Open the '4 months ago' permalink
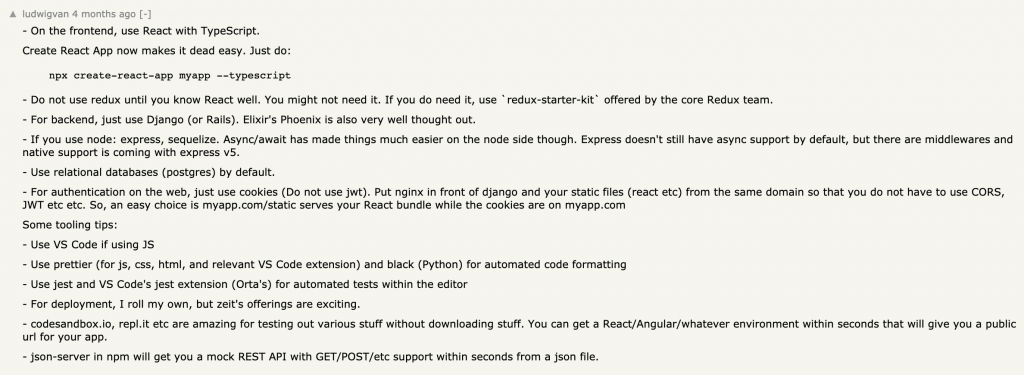The image size is (1024, 375). tap(104, 14)
